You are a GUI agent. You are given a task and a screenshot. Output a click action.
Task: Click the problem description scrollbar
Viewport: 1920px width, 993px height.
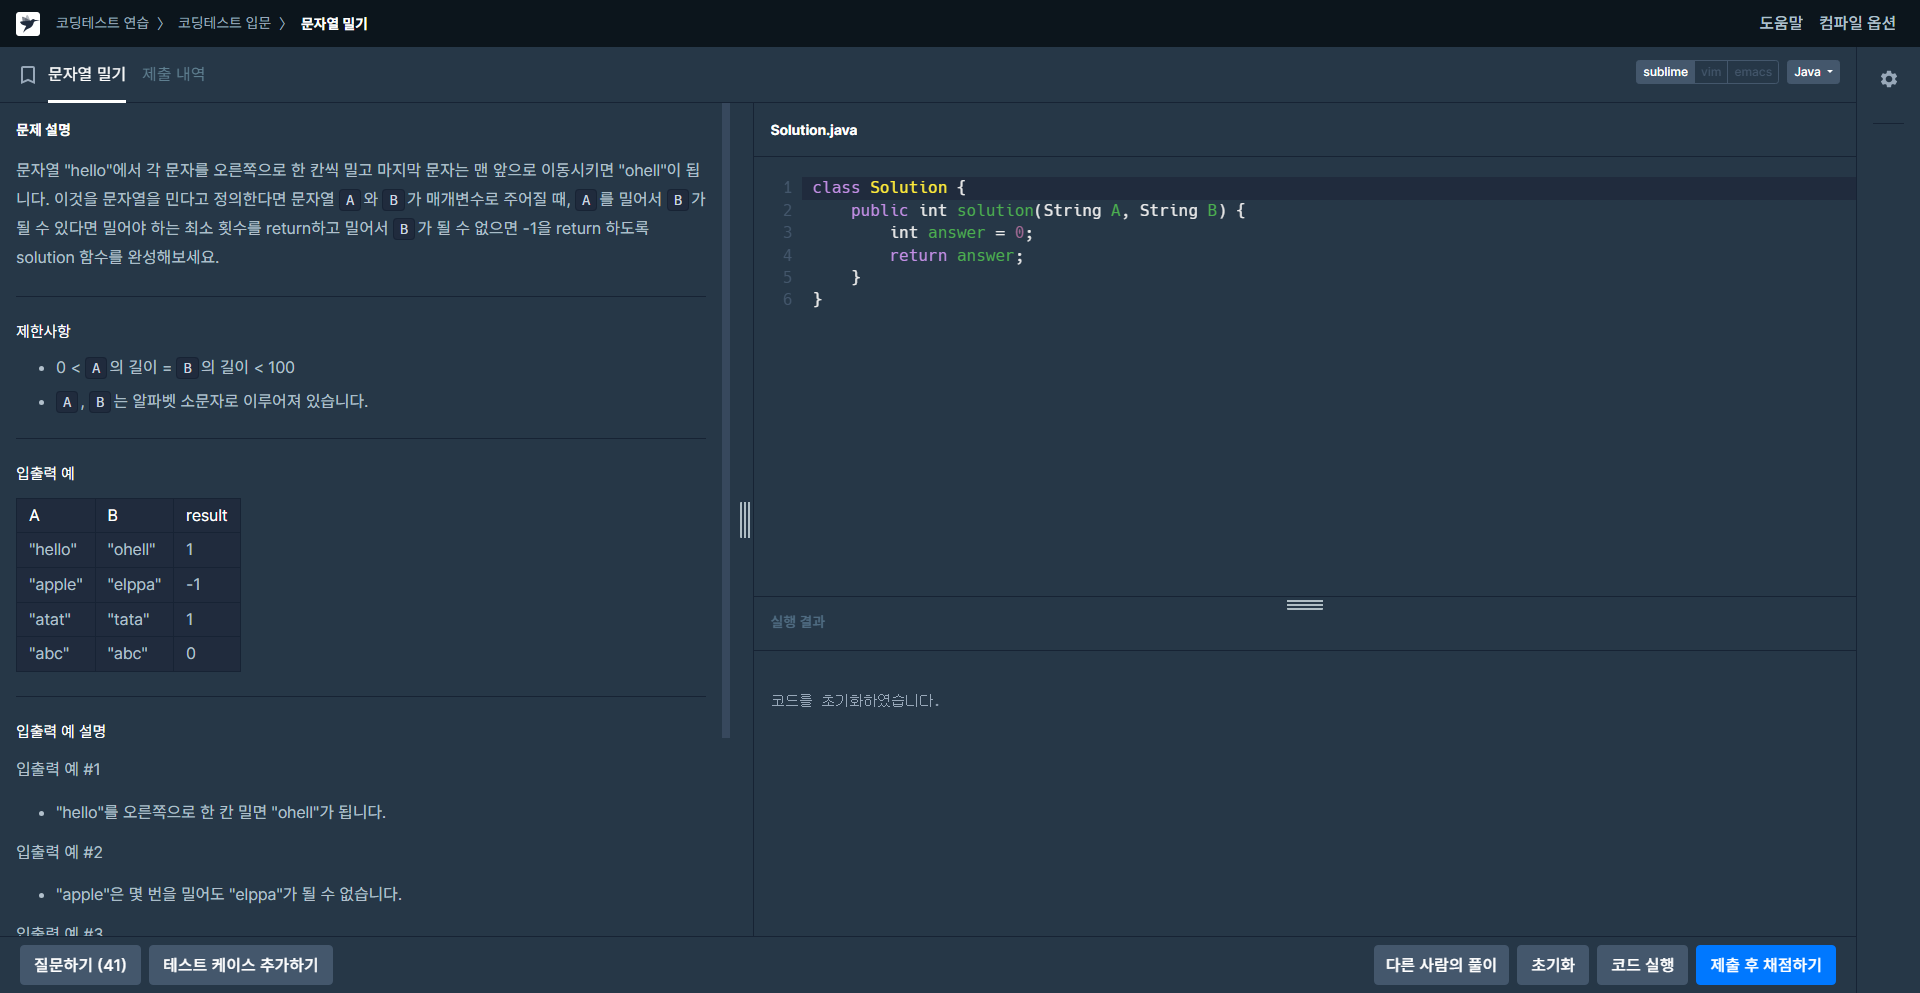pos(726,420)
